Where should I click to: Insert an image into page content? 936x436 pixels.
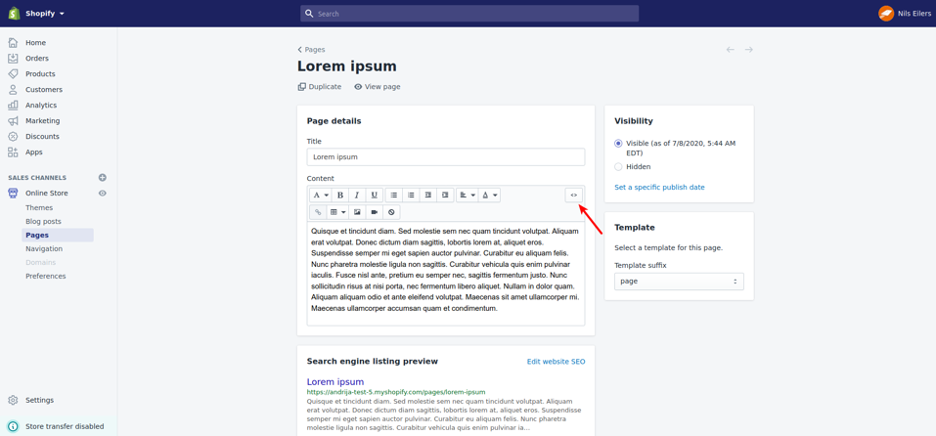pyautogui.click(x=357, y=212)
